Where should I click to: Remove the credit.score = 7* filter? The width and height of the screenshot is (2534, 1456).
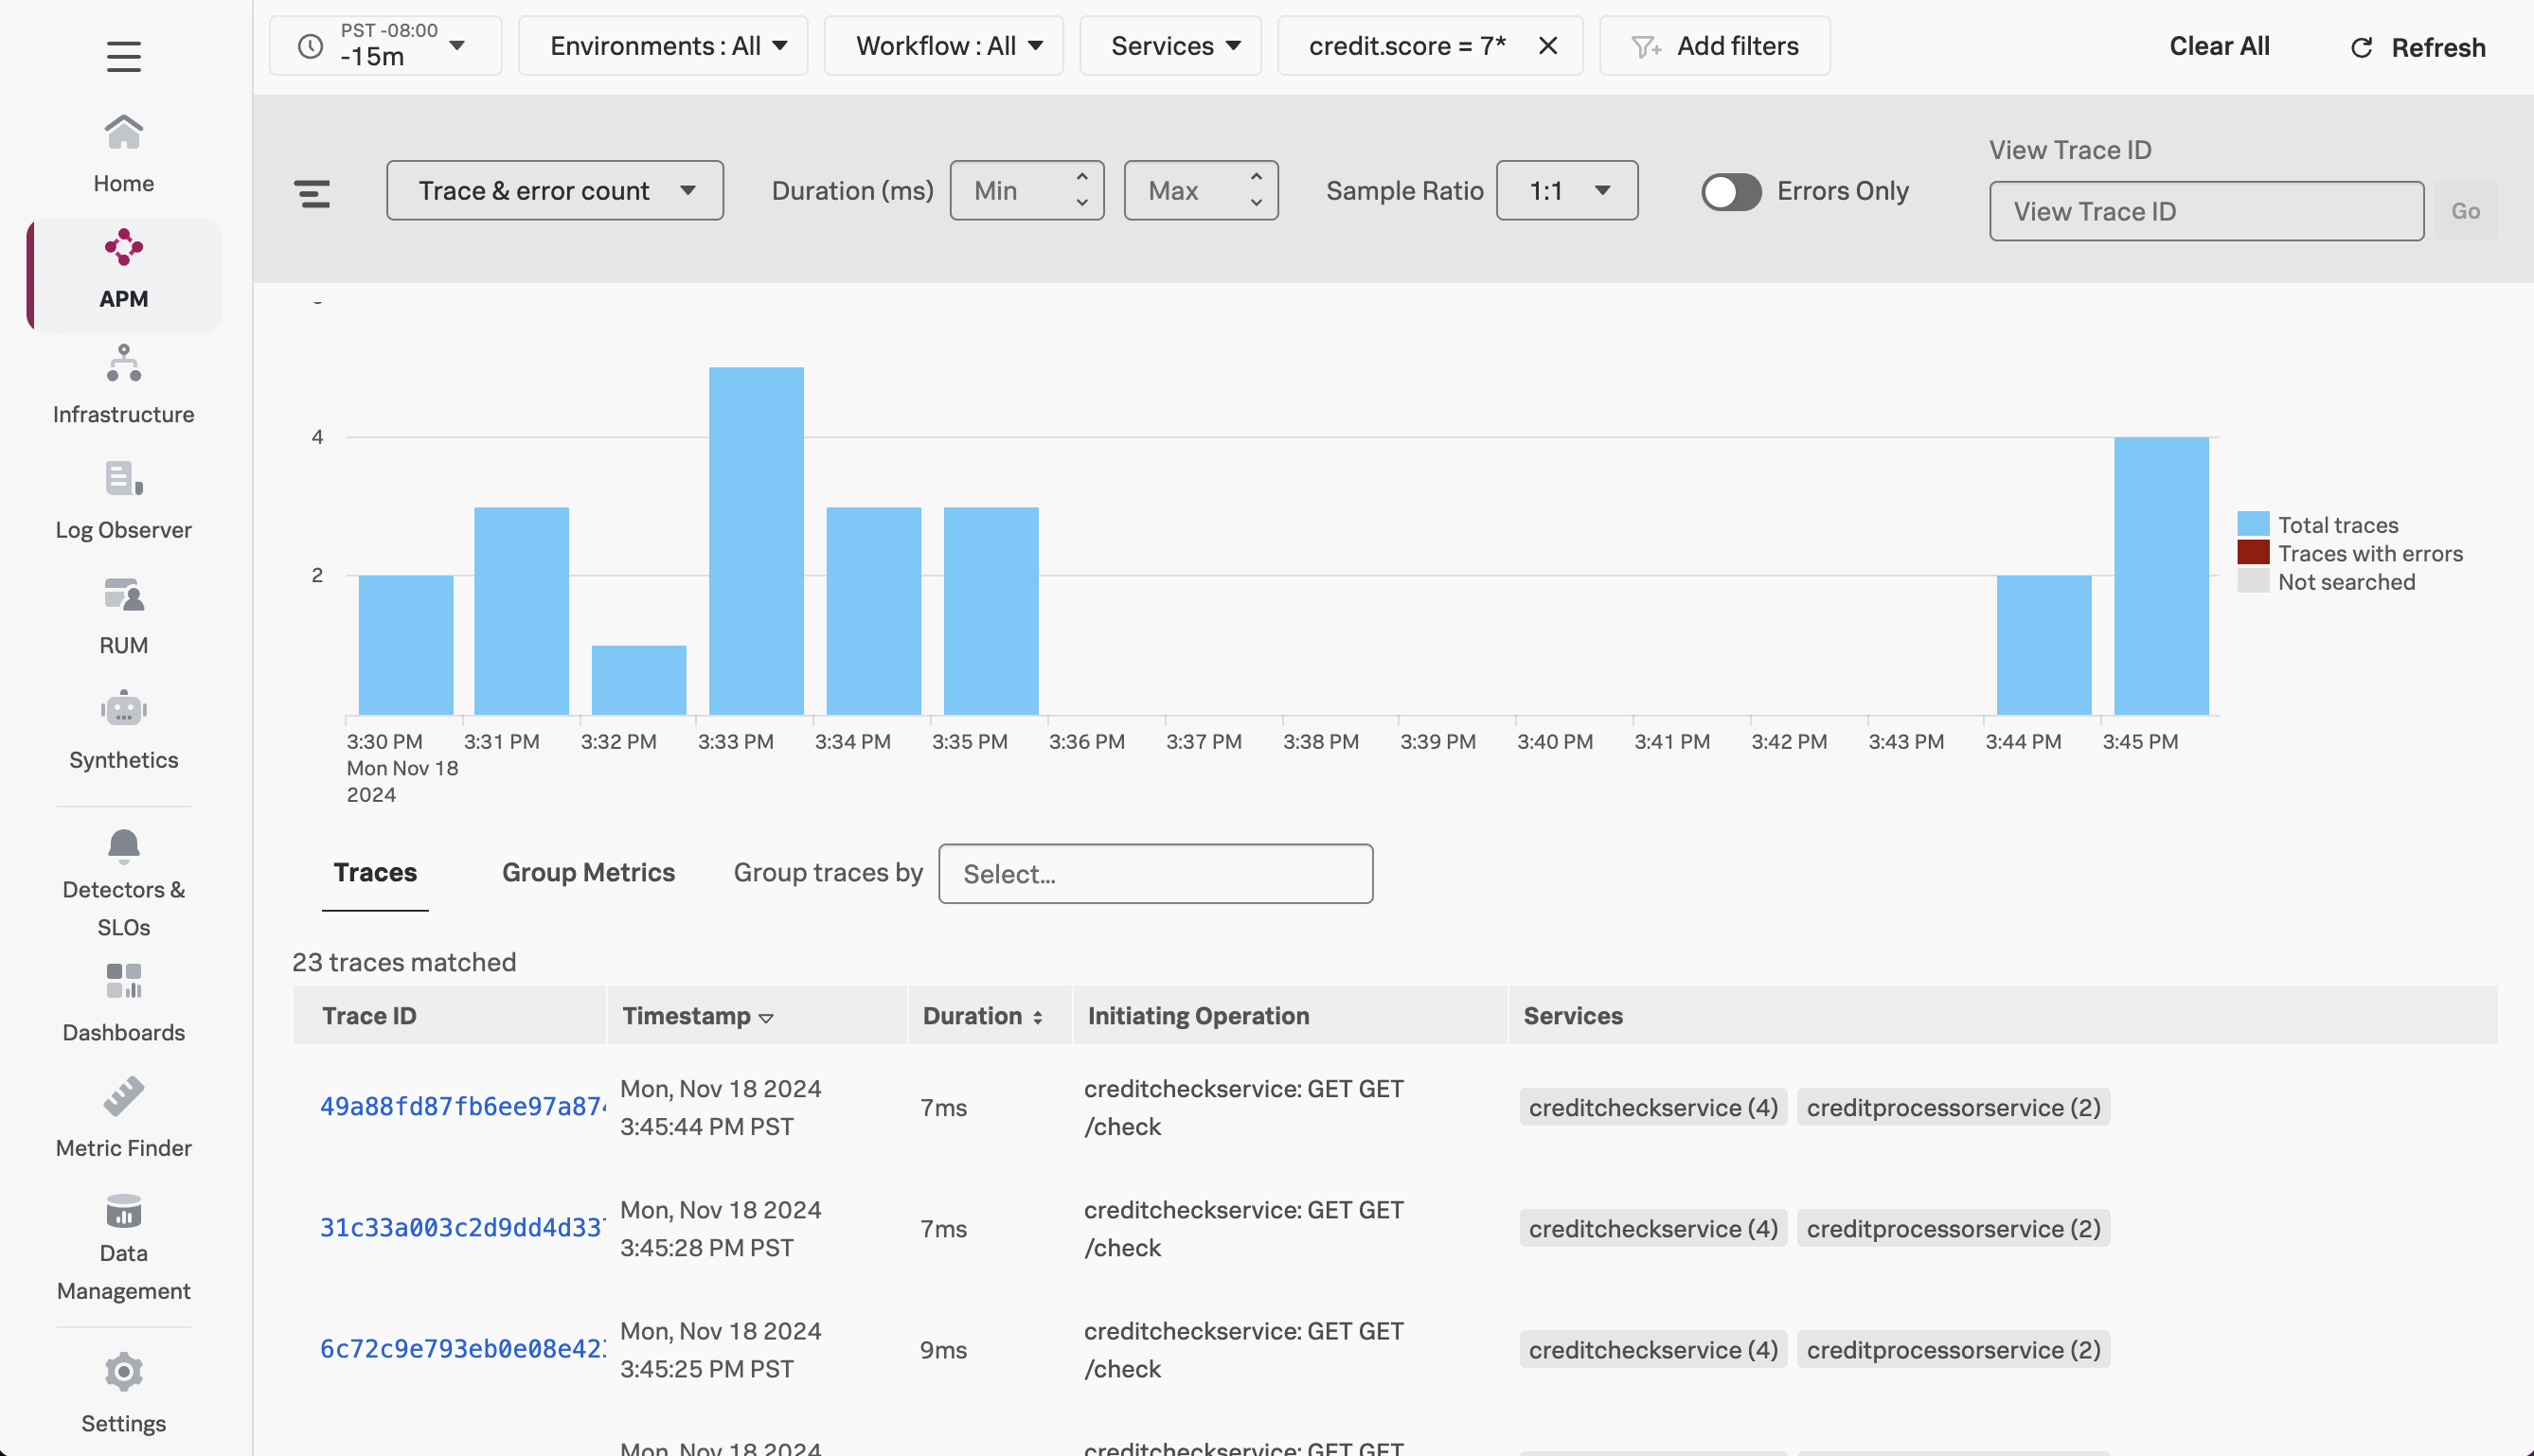1547,46
